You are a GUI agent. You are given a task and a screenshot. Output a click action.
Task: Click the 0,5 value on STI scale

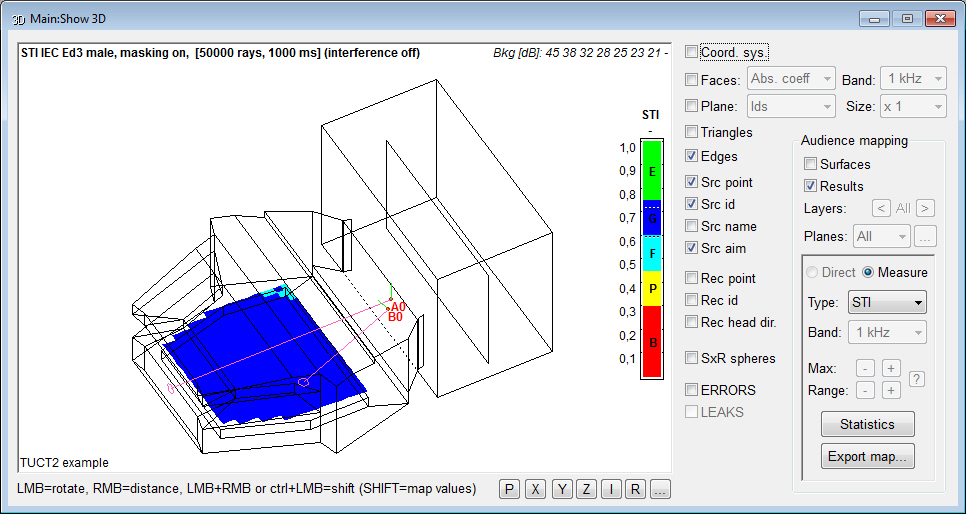pos(627,264)
